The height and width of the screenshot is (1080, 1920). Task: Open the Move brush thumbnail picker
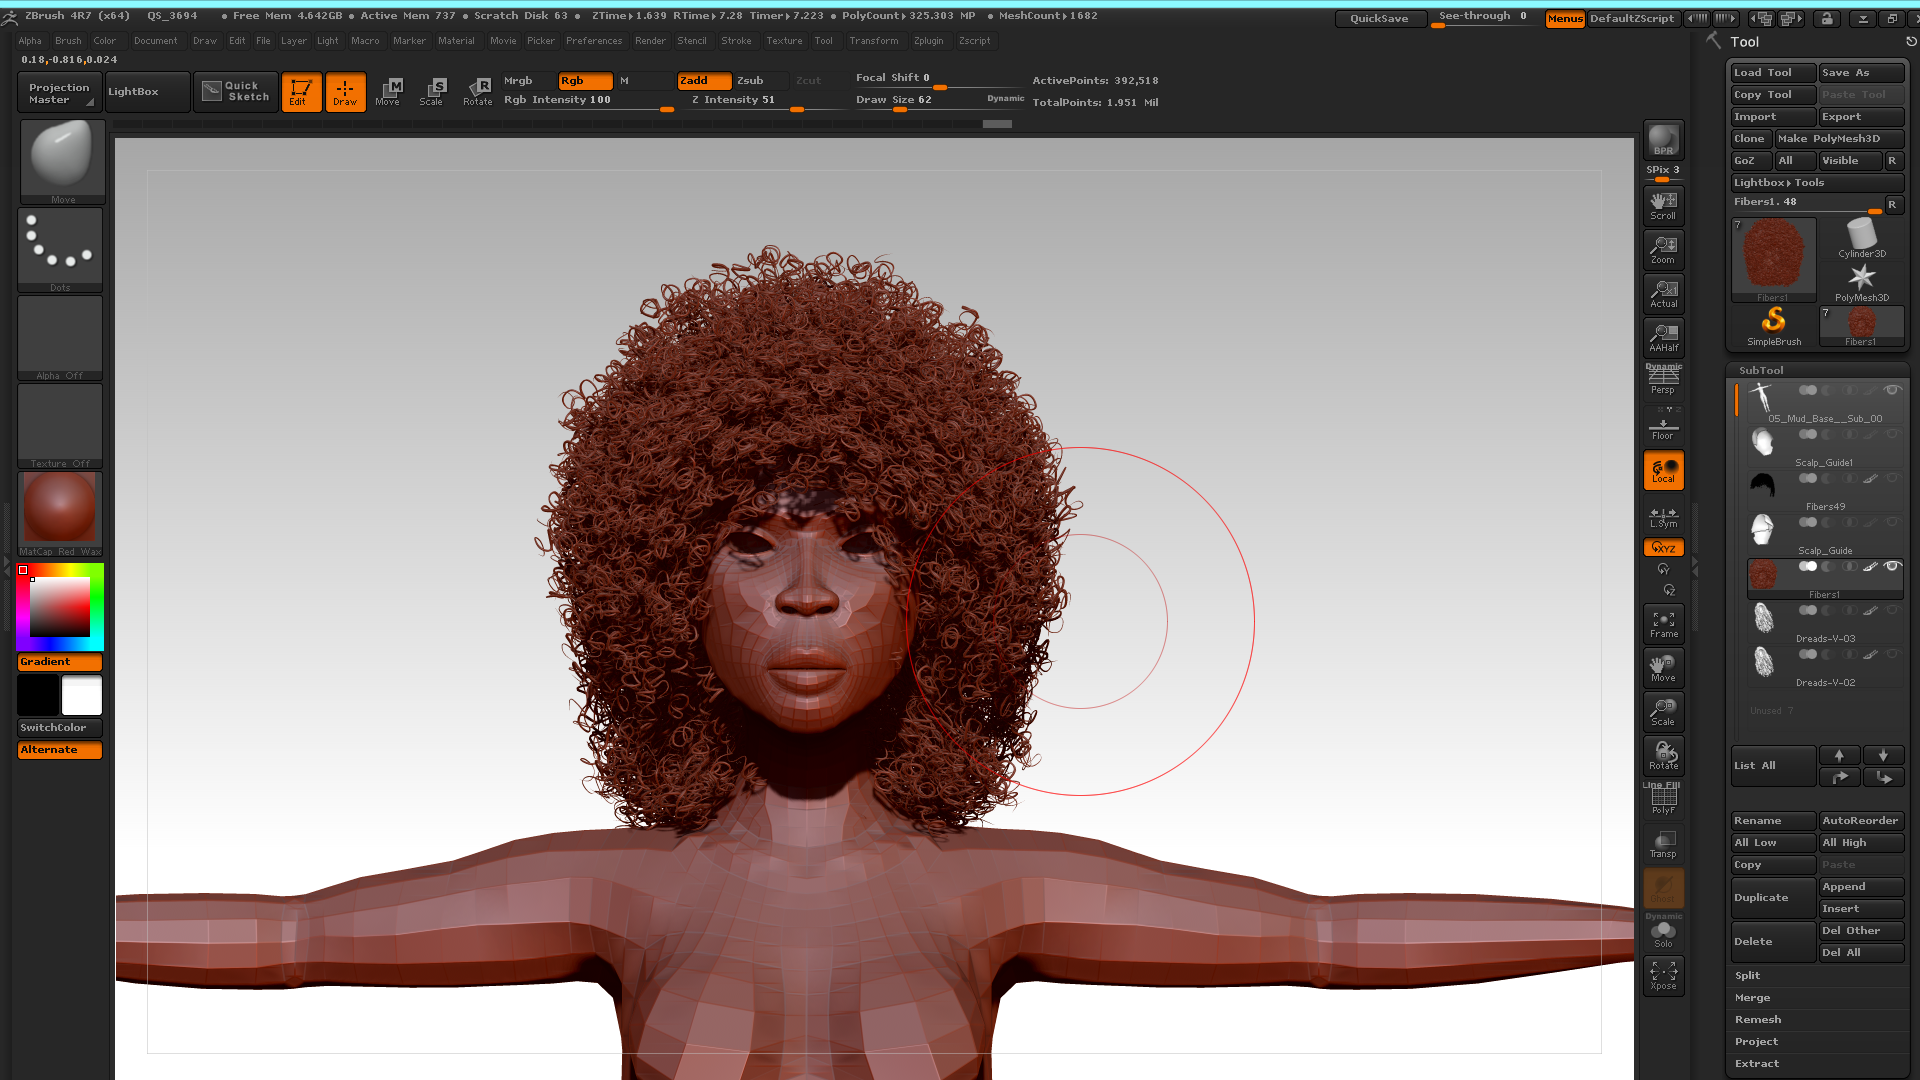(x=62, y=162)
